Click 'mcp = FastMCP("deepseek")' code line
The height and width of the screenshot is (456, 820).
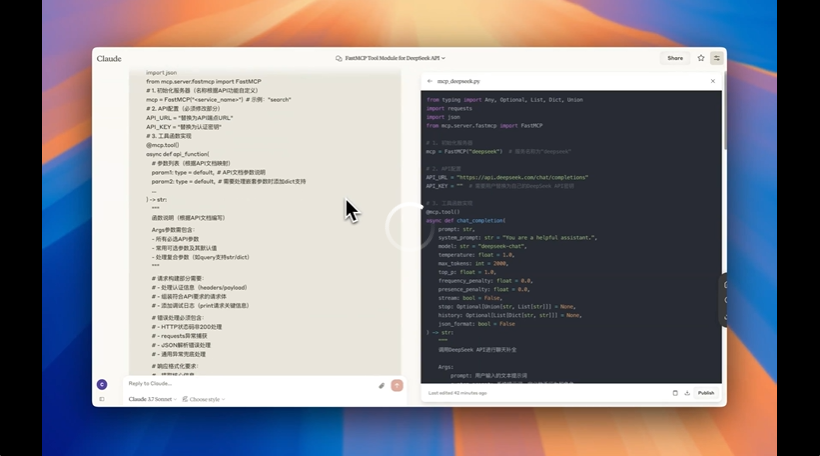click(x=464, y=152)
